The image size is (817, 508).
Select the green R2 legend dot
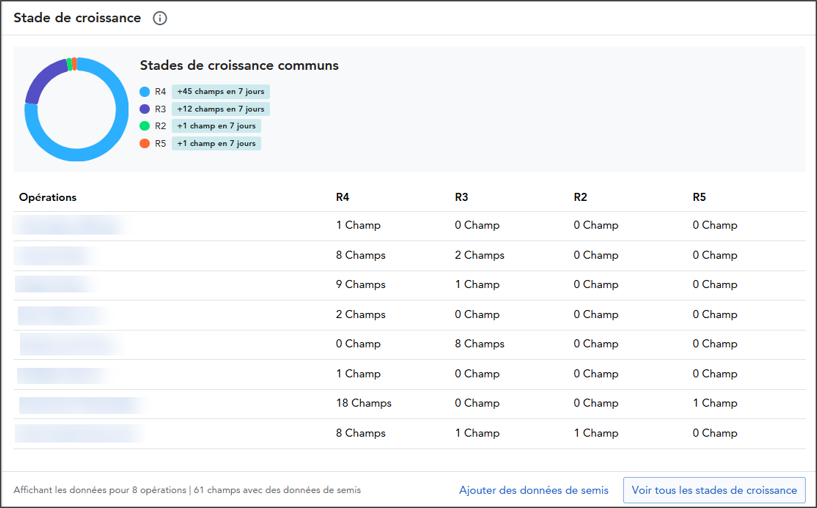click(x=145, y=126)
